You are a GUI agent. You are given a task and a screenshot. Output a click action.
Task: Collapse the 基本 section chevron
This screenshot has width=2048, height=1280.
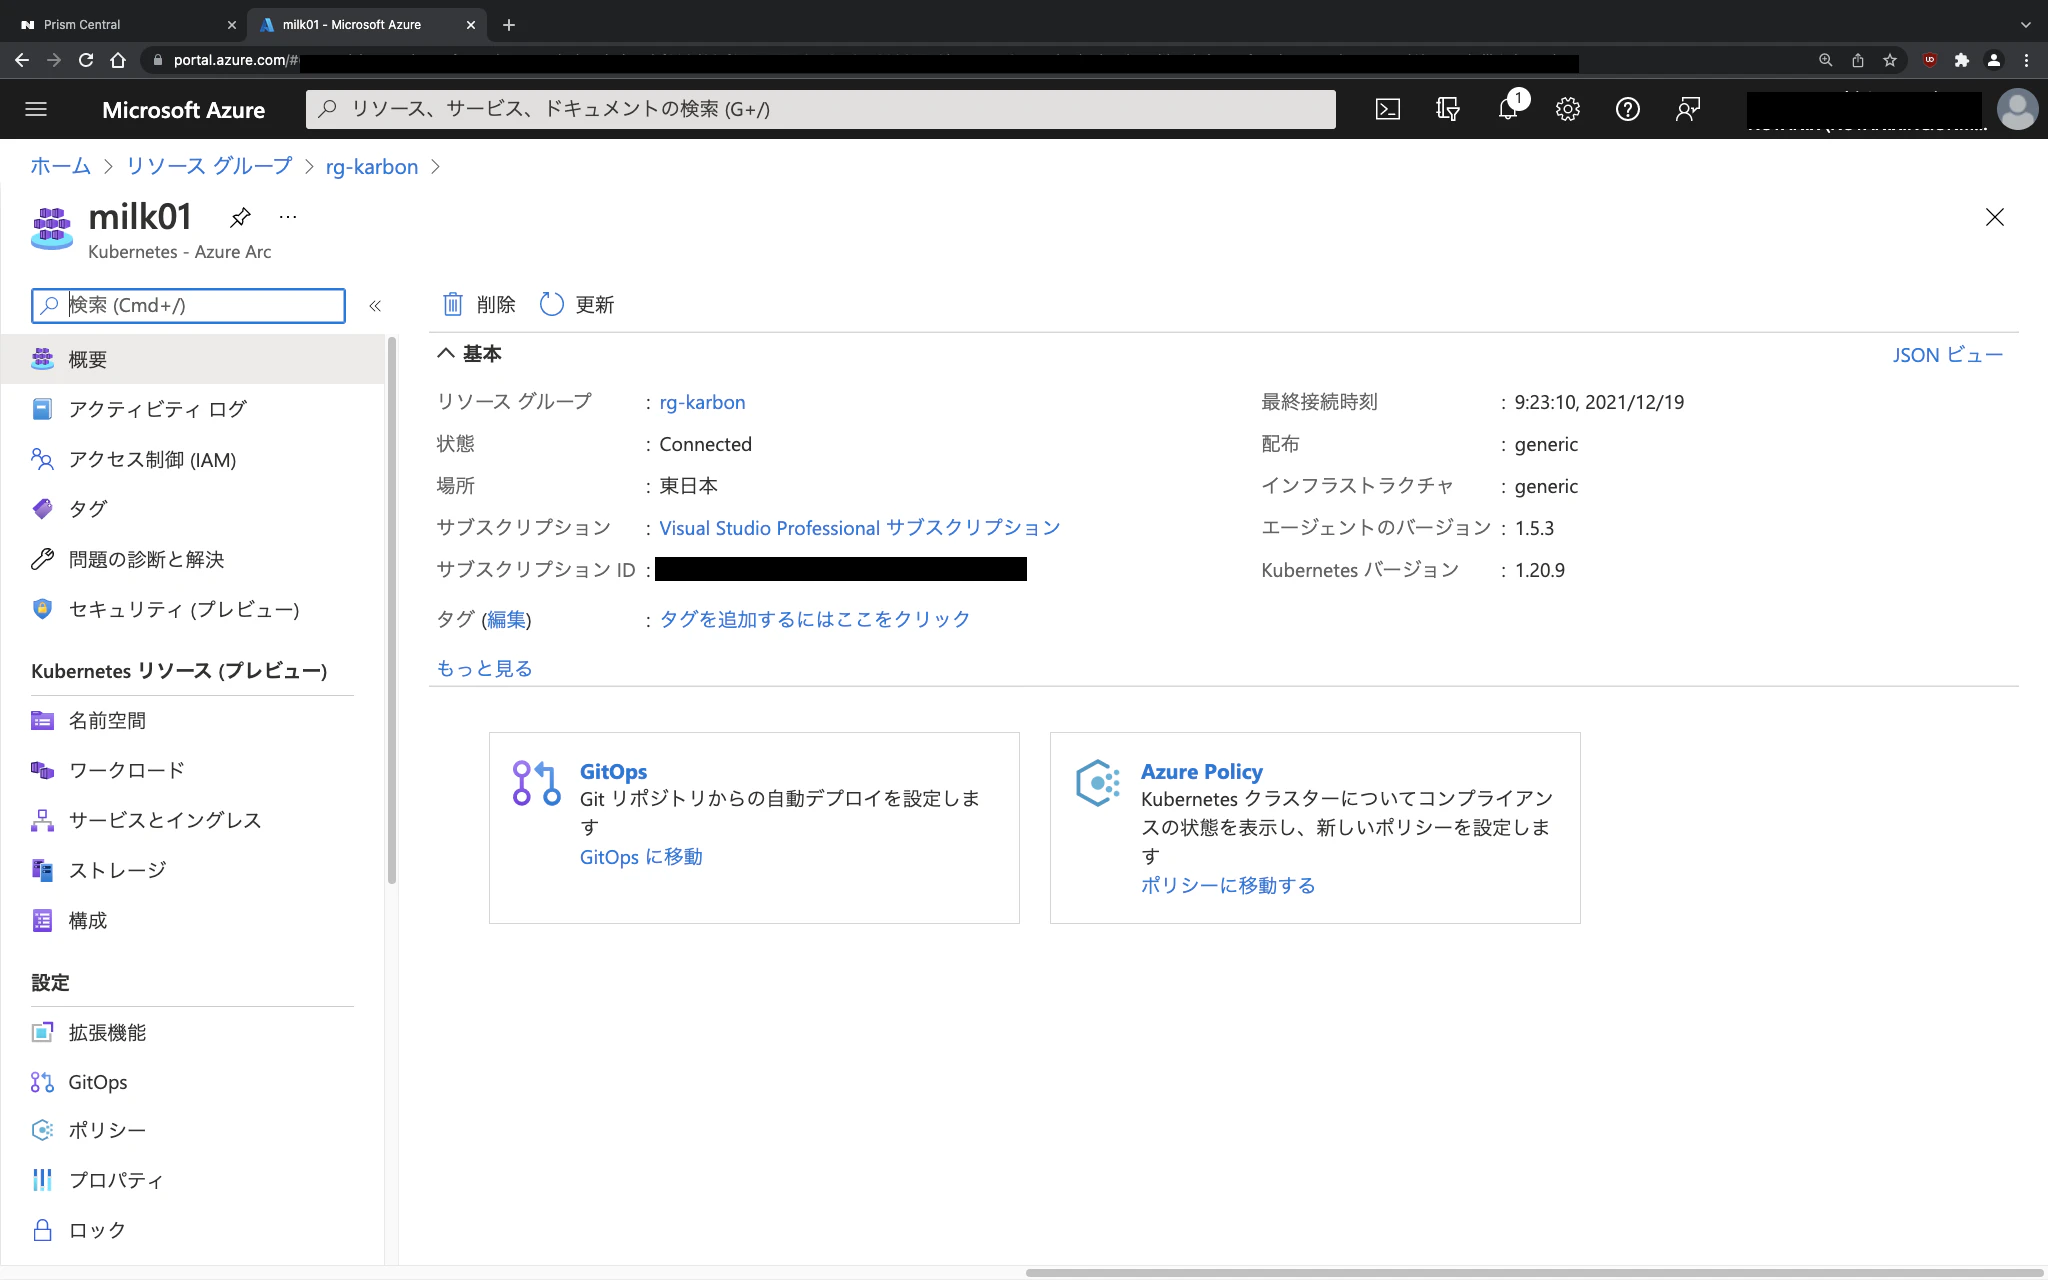point(447,353)
